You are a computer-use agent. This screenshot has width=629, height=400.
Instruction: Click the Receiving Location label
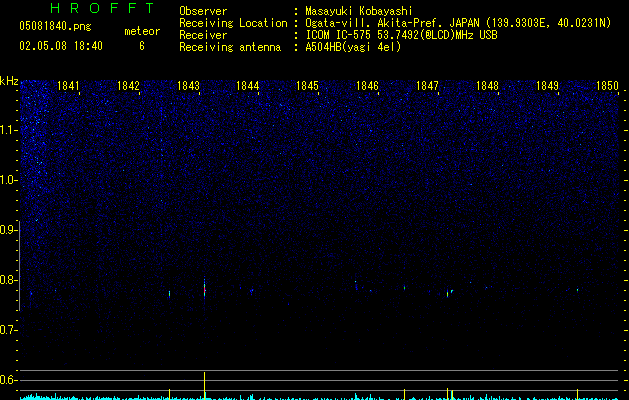pos(233,23)
